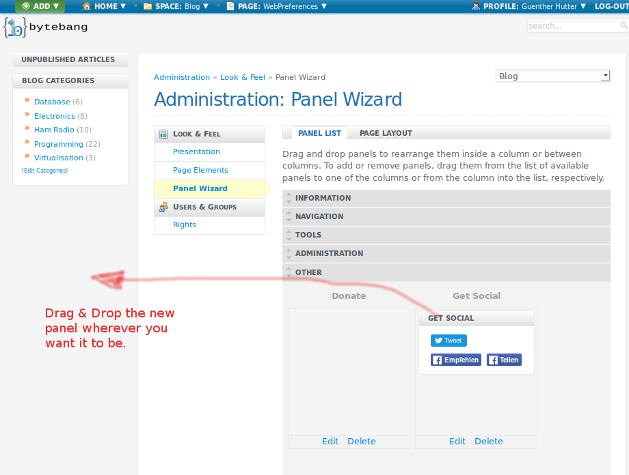
Task: Click the space folder icon
Action: click(148, 6)
